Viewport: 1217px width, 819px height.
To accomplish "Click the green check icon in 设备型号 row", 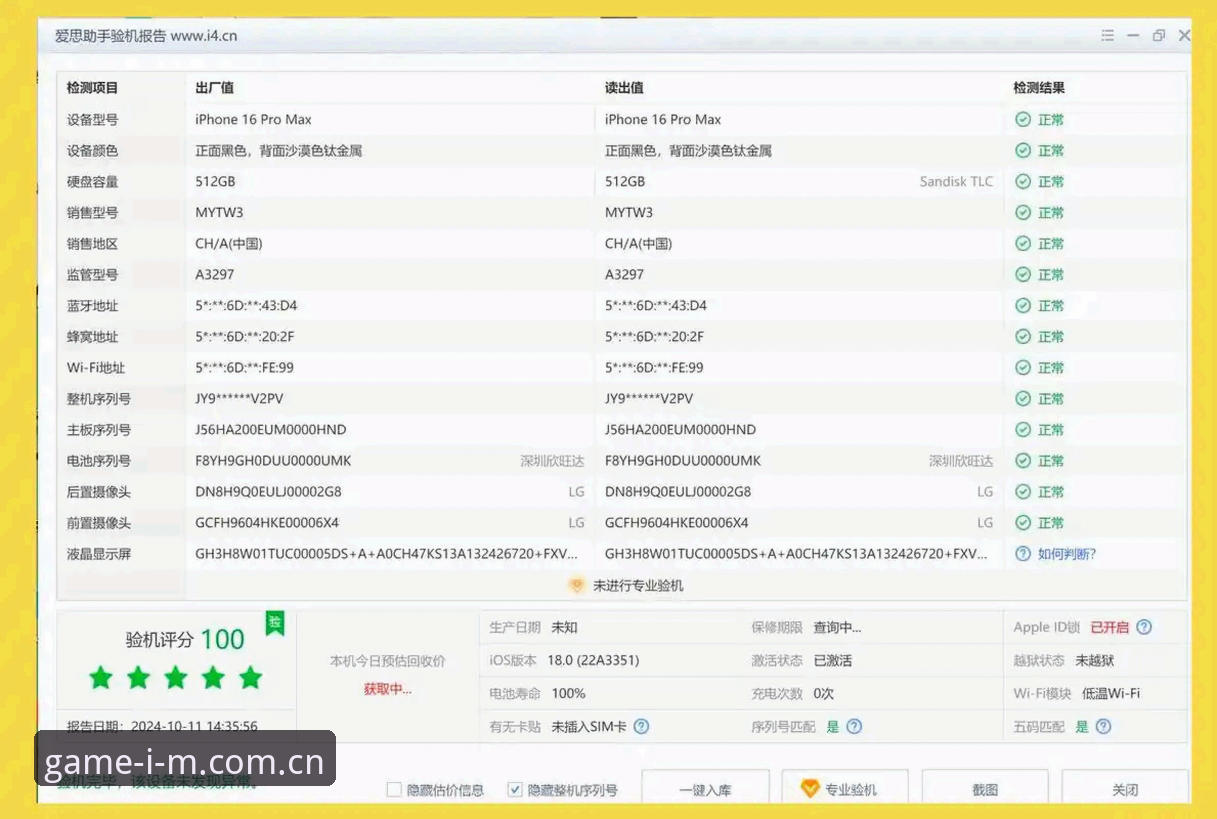I will tap(1023, 119).
